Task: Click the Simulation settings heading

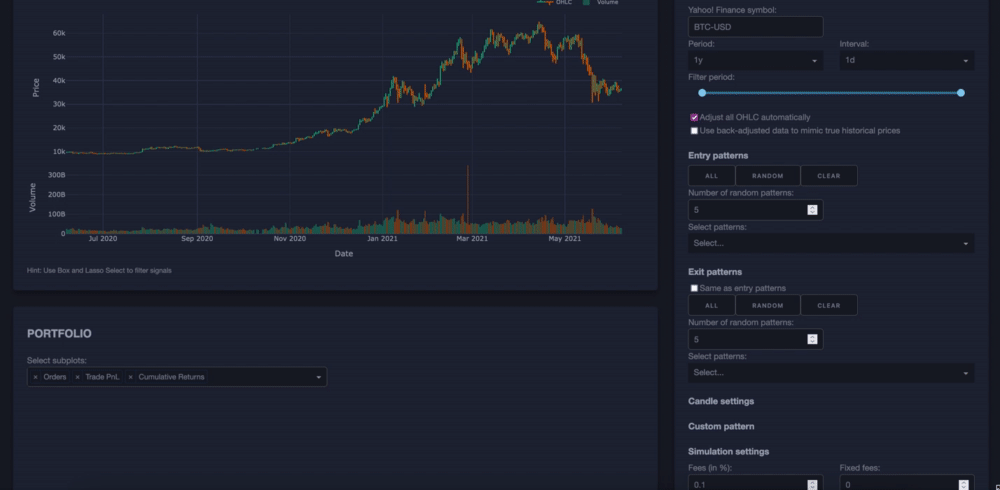Action: click(x=728, y=451)
